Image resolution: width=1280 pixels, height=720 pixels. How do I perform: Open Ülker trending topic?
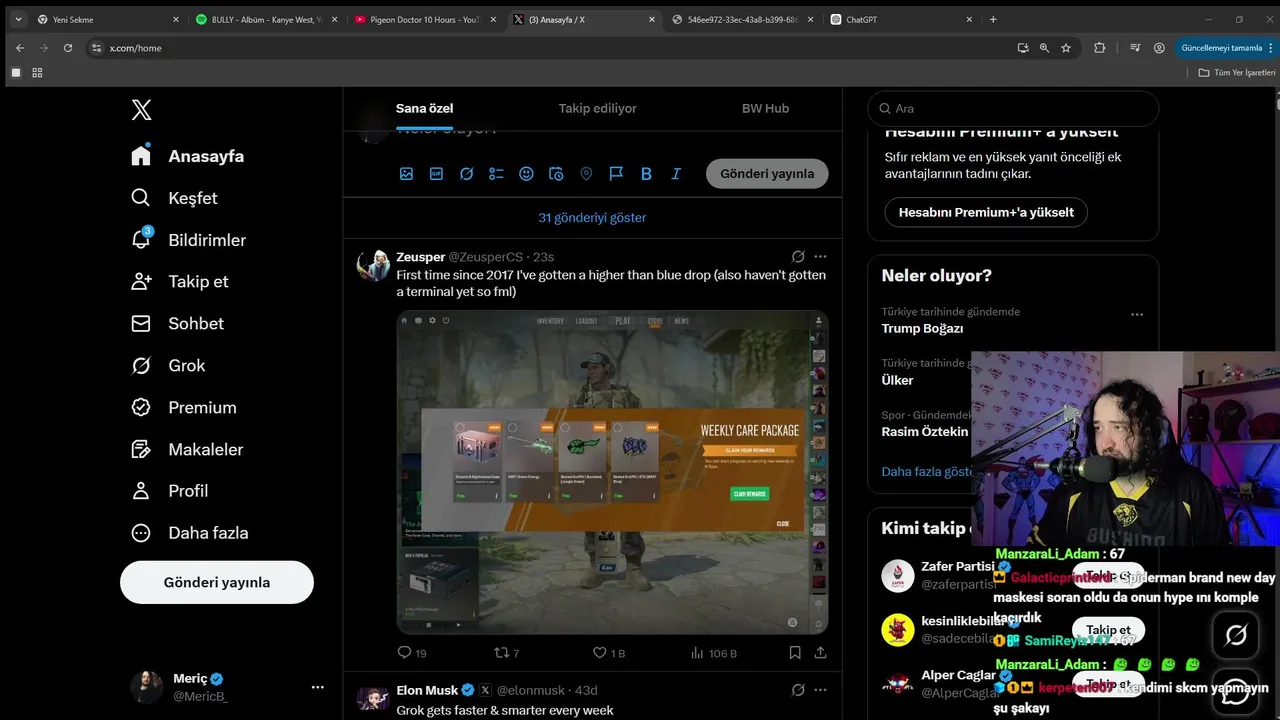point(897,380)
